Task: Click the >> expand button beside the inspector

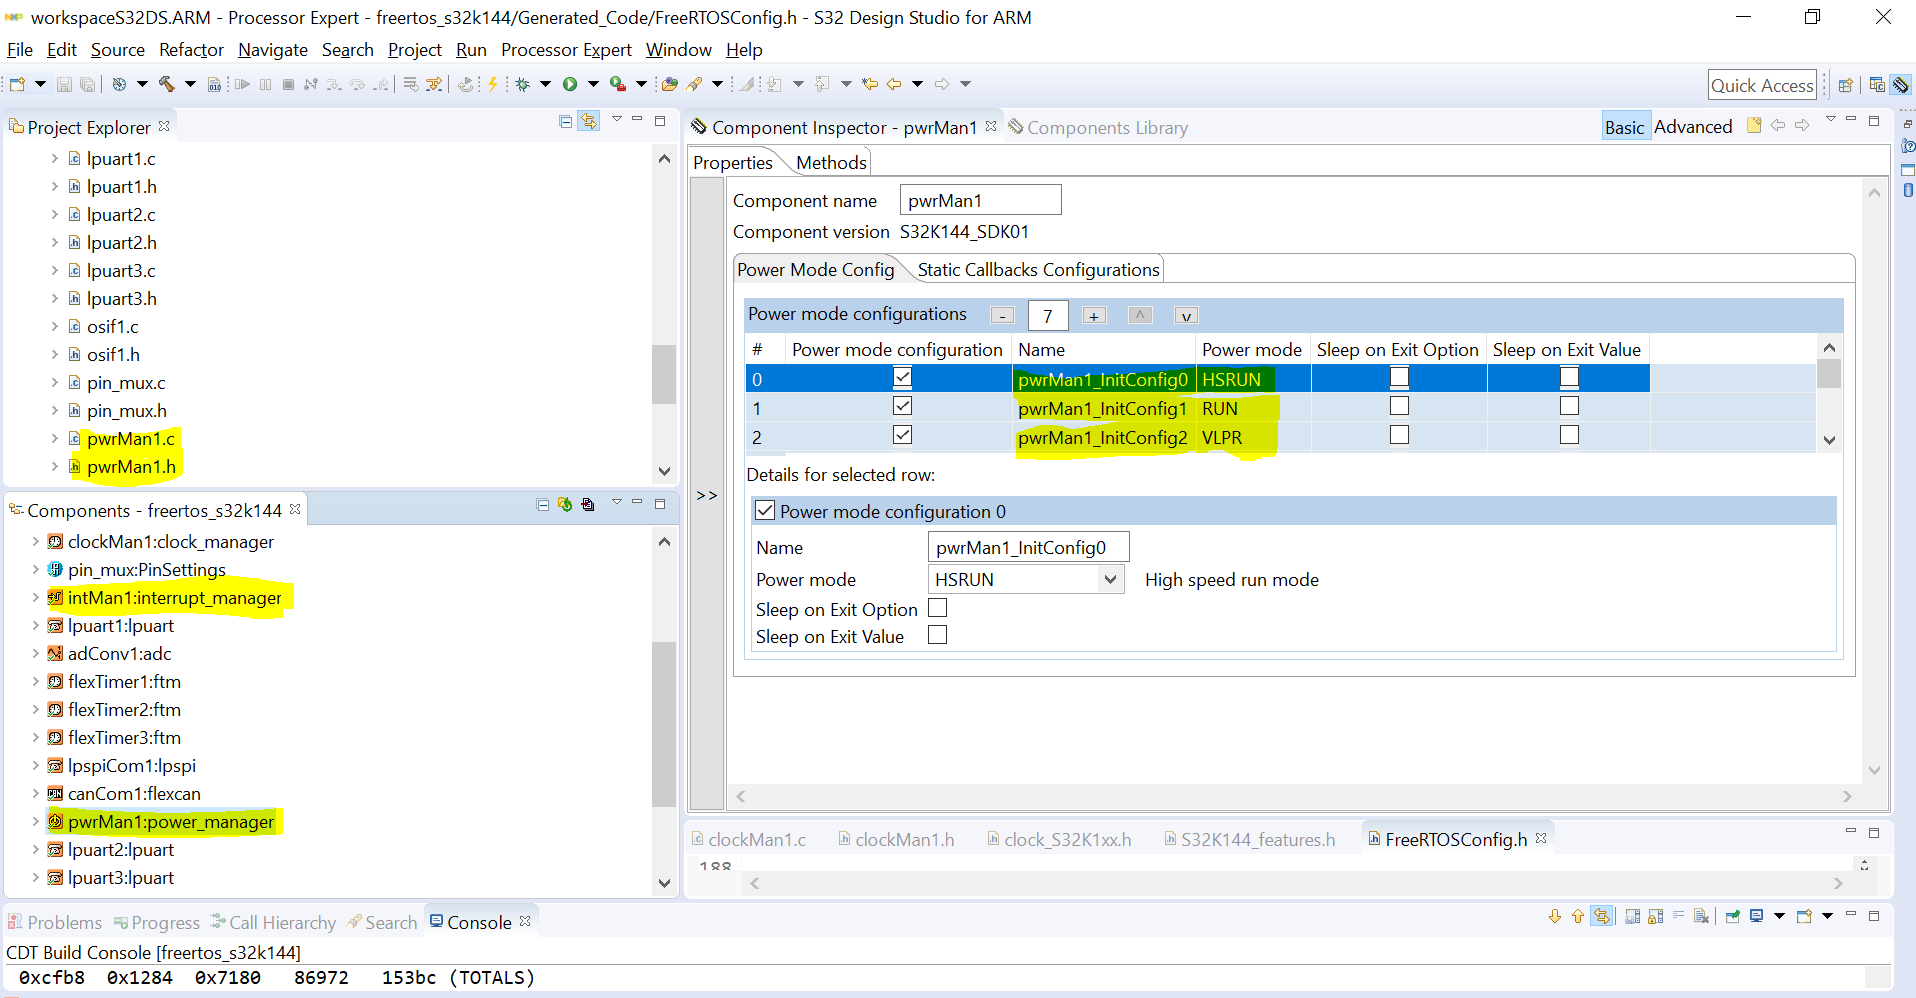Action: pyautogui.click(x=707, y=495)
